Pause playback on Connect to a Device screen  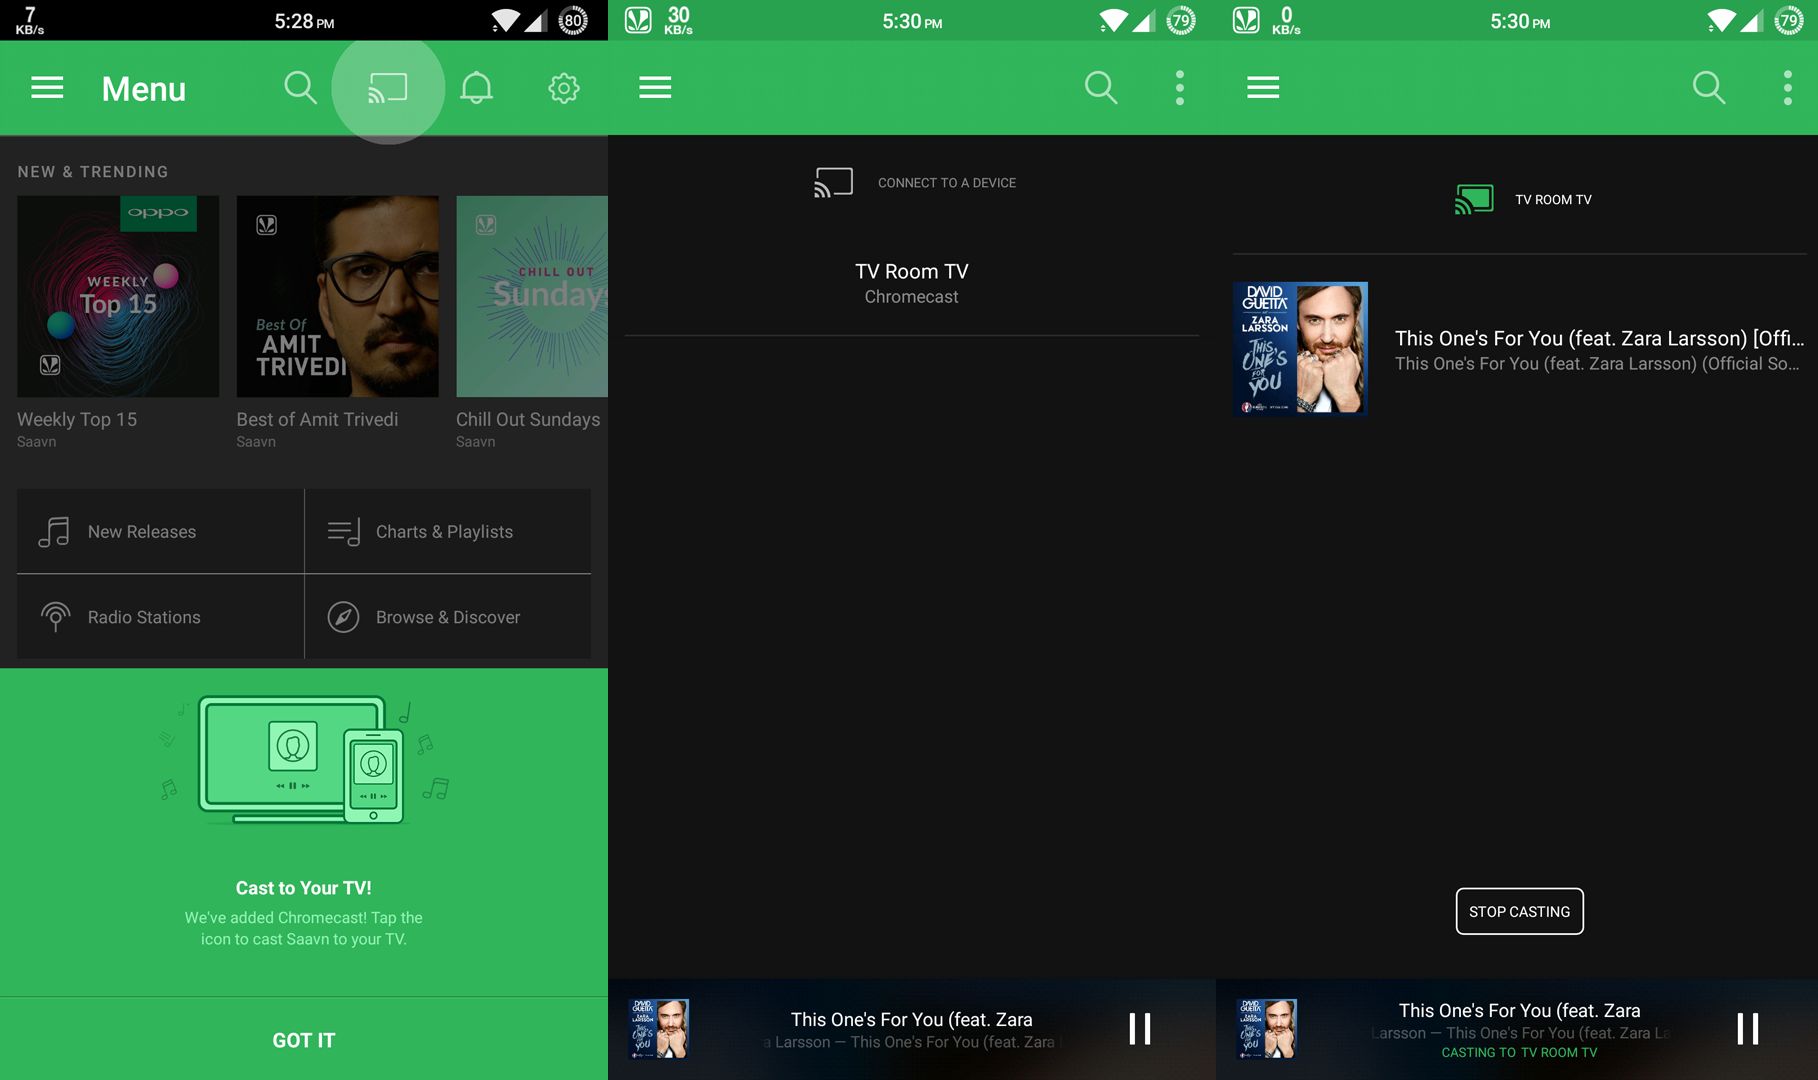point(1140,1029)
